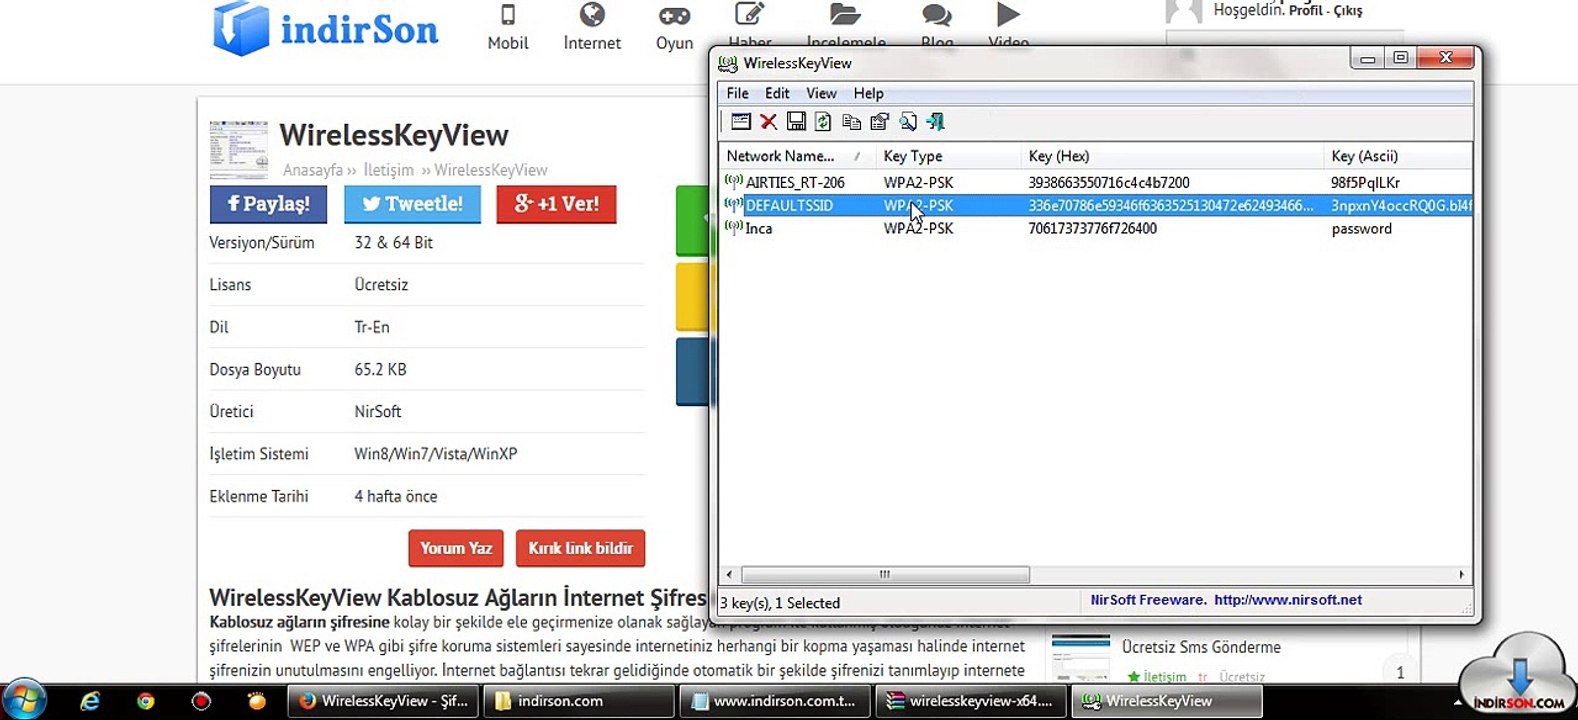Delete selected key with red X icon
This screenshot has width=1578, height=720.
[x=768, y=122]
